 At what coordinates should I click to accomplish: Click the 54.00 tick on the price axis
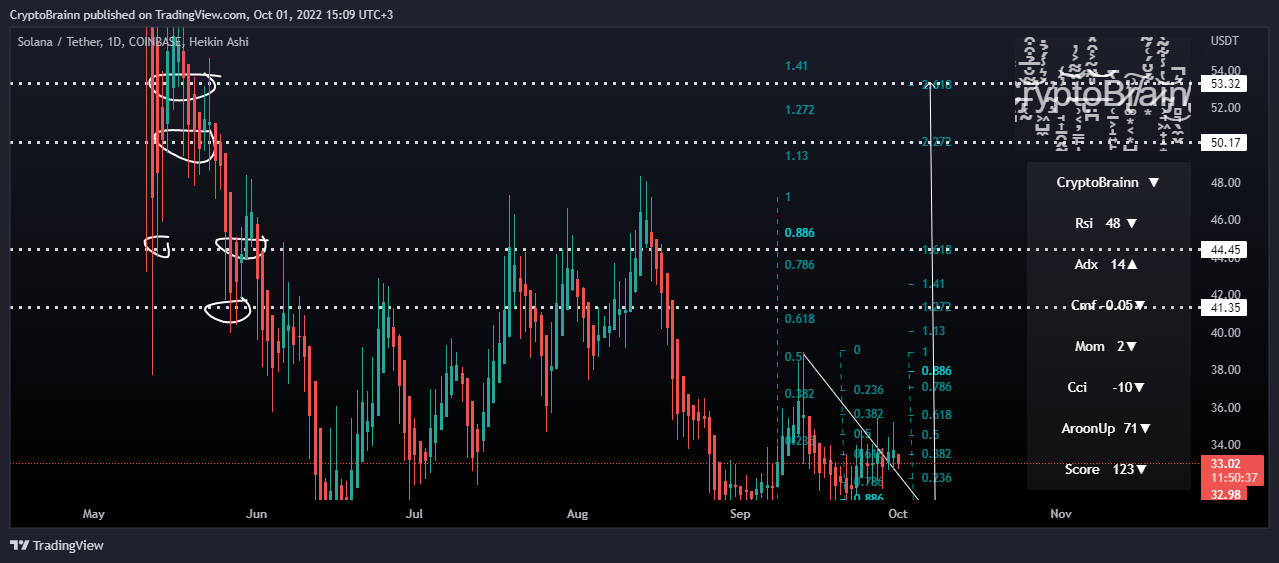point(1224,70)
